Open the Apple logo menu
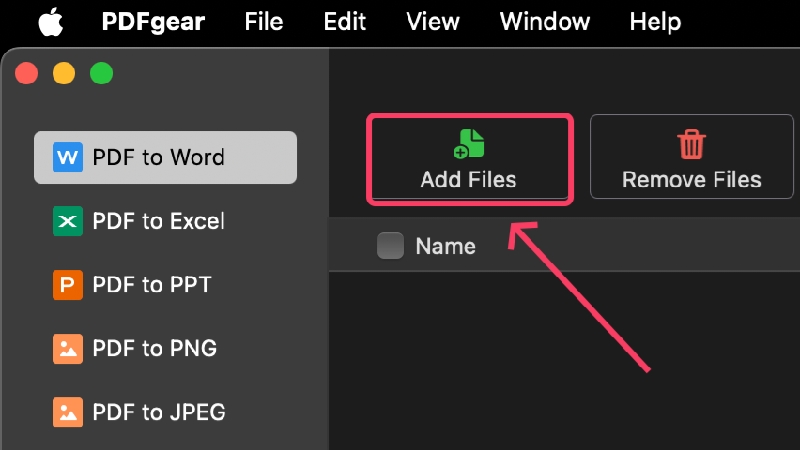800x450 pixels. pos(51,22)
